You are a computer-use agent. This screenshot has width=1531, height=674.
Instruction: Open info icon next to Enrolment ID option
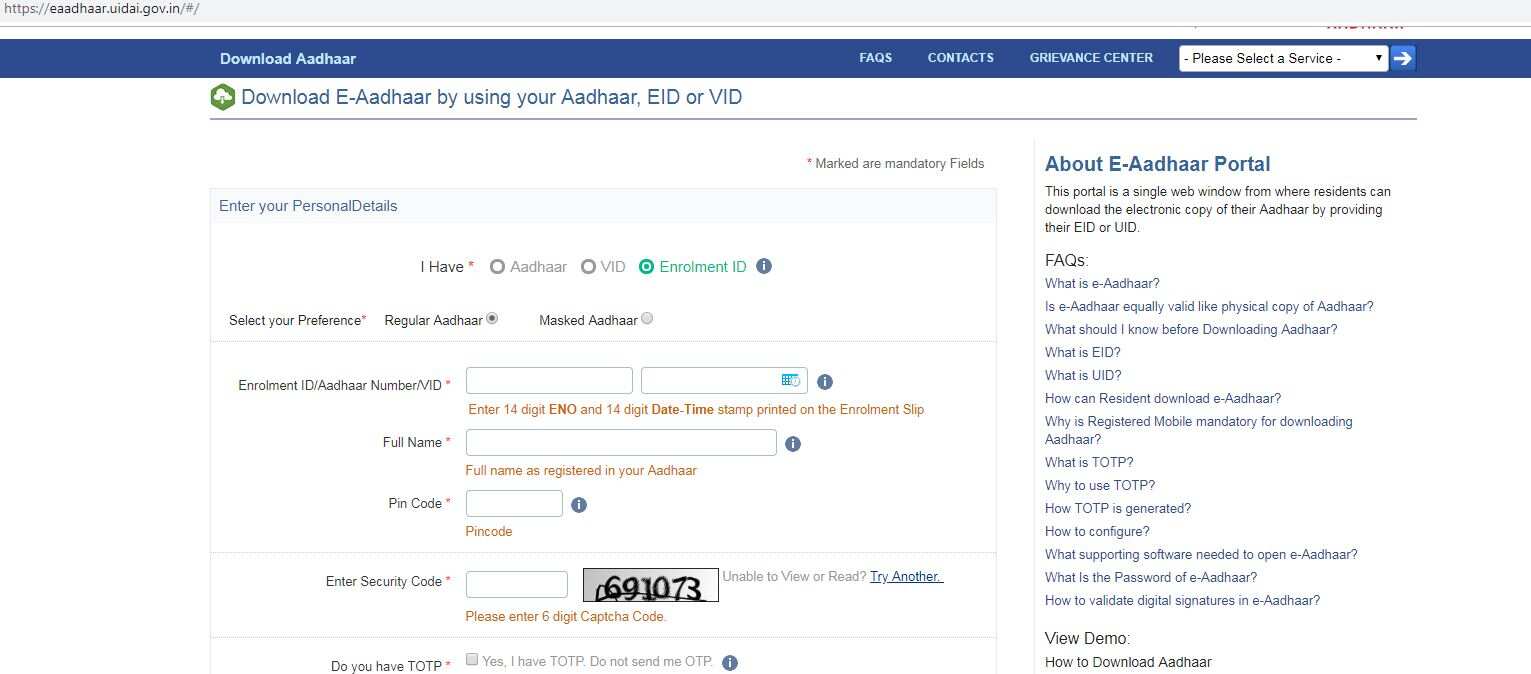click(764, 266)
